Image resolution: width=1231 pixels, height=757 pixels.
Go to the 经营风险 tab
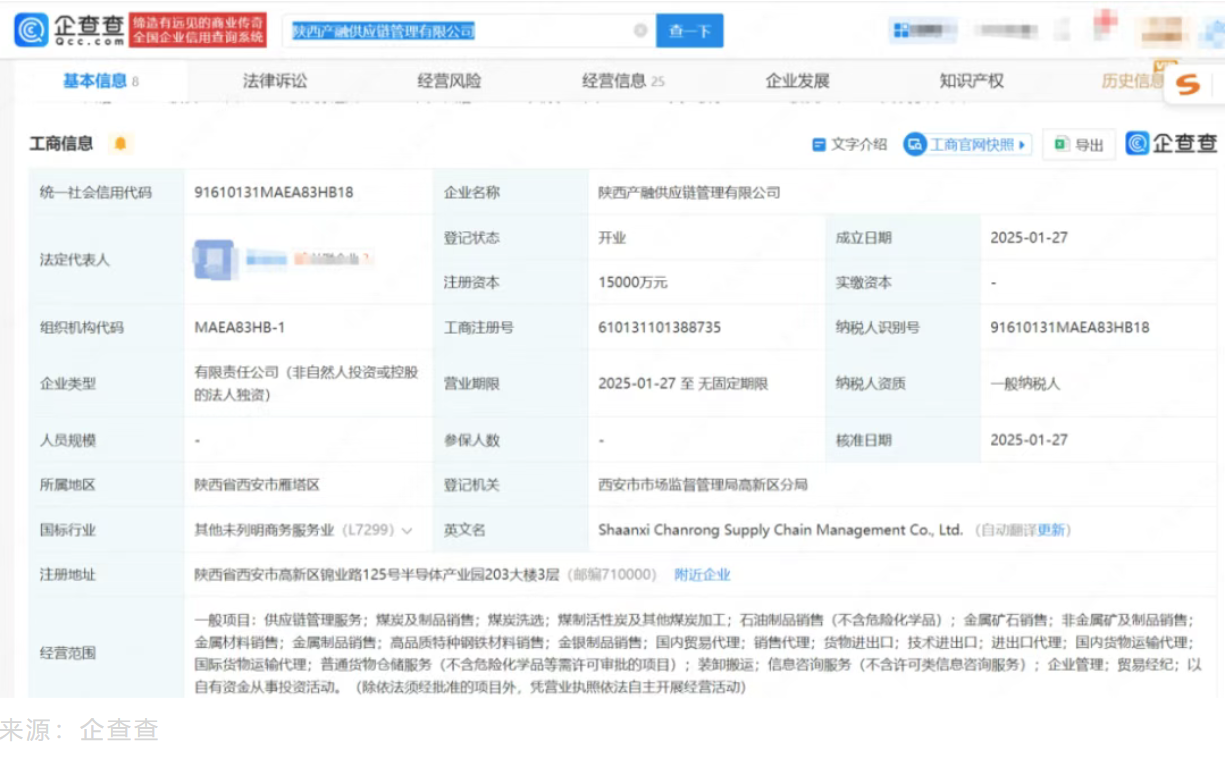(449, 81)
